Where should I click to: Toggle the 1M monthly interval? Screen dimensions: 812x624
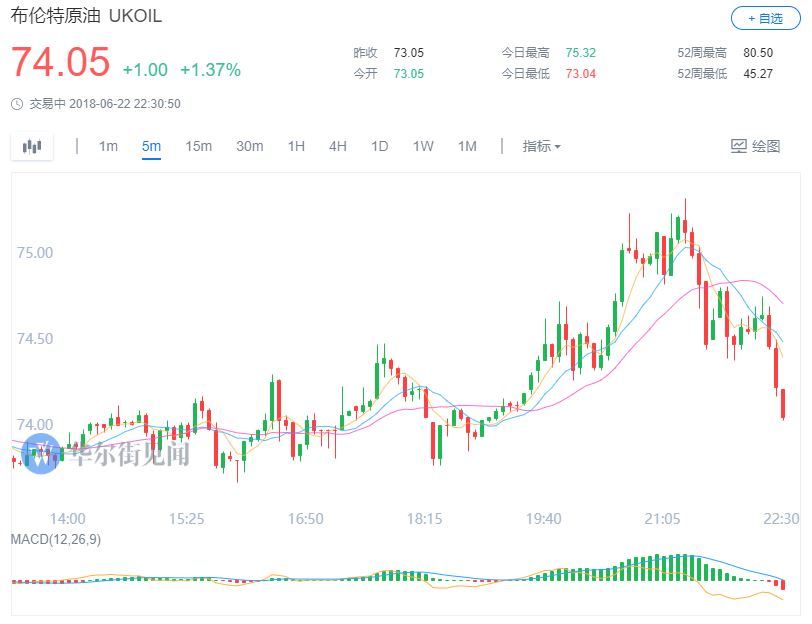click(x=466, y=145)
